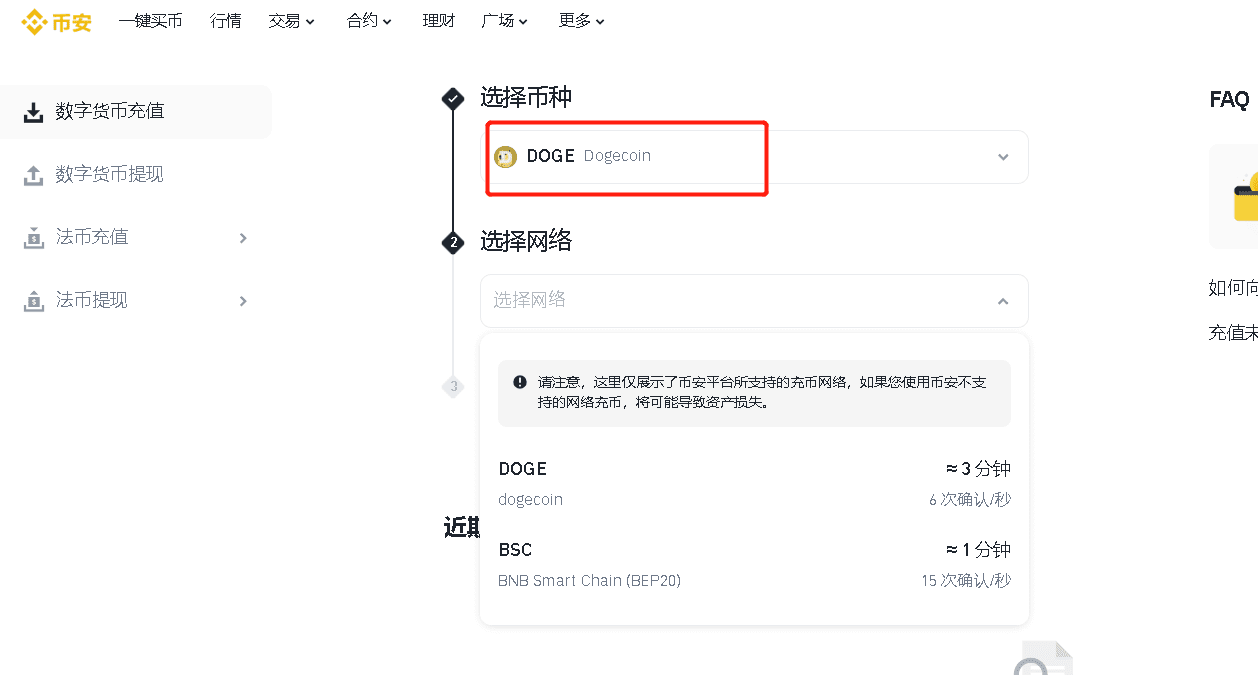The image size is (1258, 675).
Task: Click the 法币充值 fiat deposit icon
Action: pyautogui.click(x=30, y=237)
